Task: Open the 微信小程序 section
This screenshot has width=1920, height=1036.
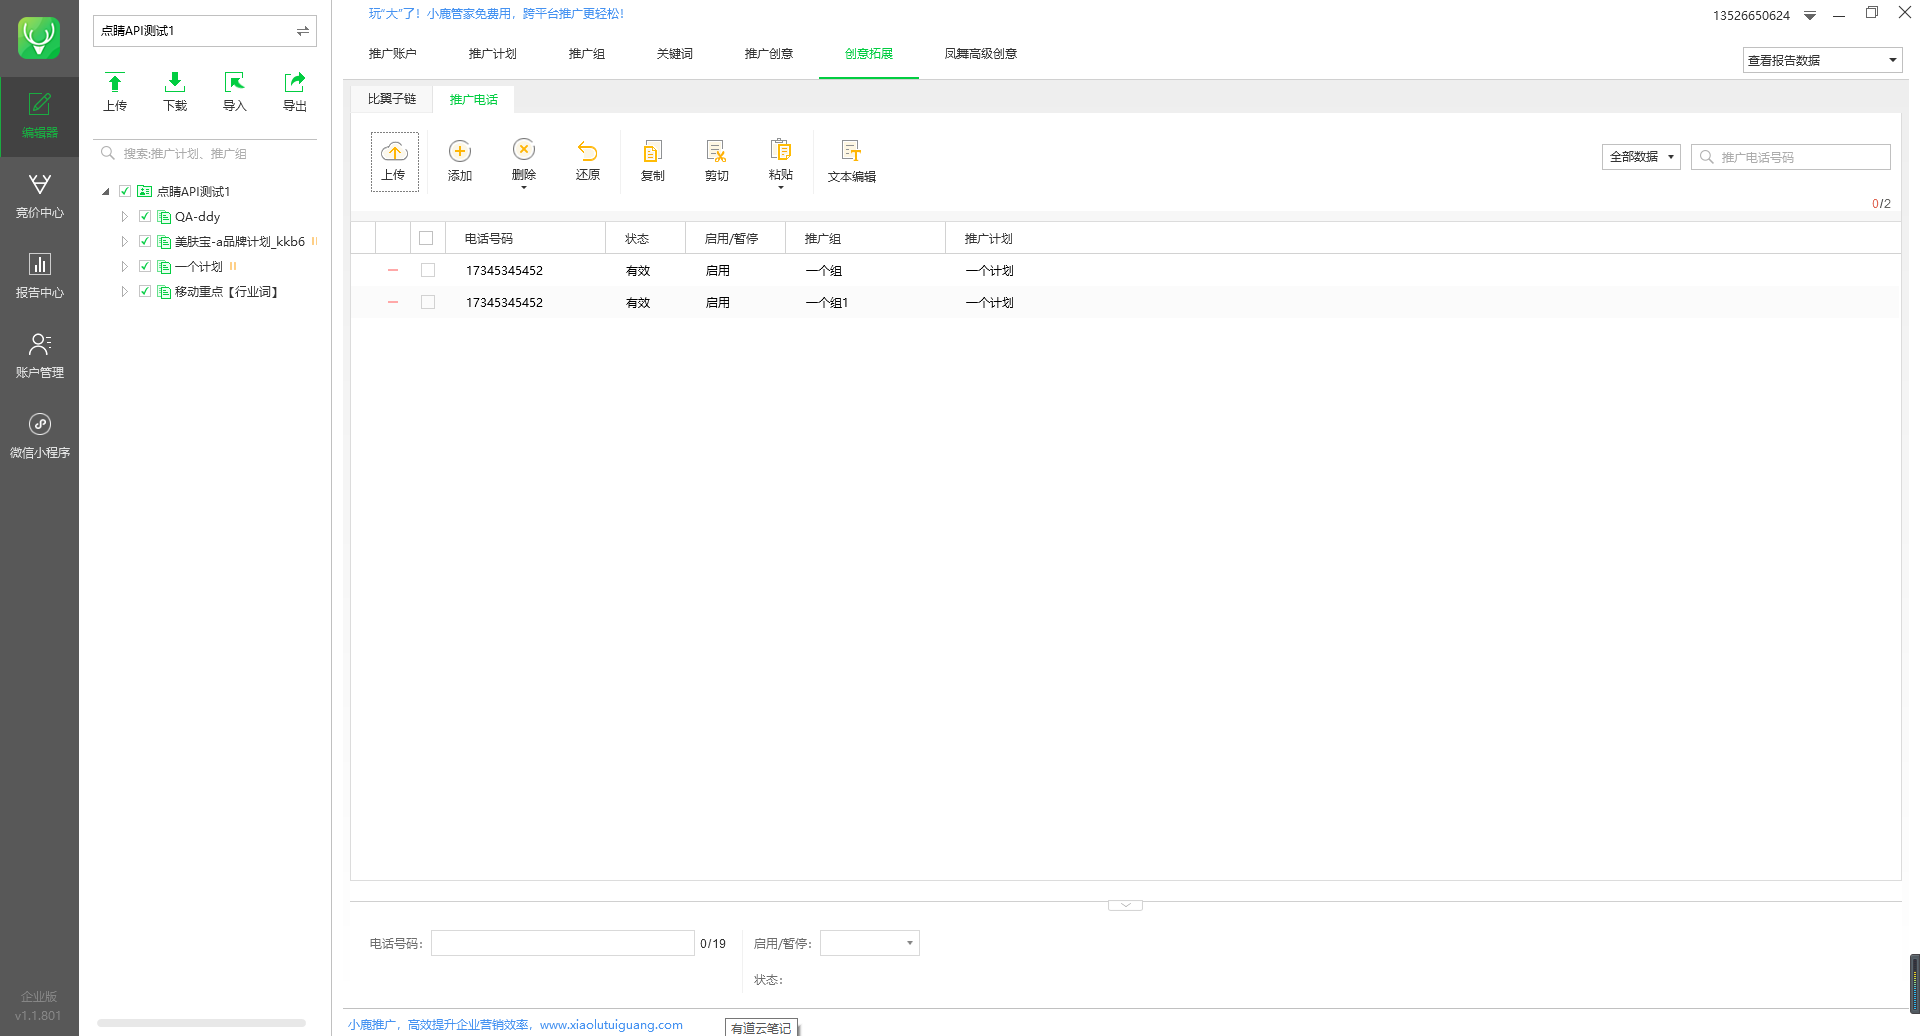Action: (x=39, y=436)
